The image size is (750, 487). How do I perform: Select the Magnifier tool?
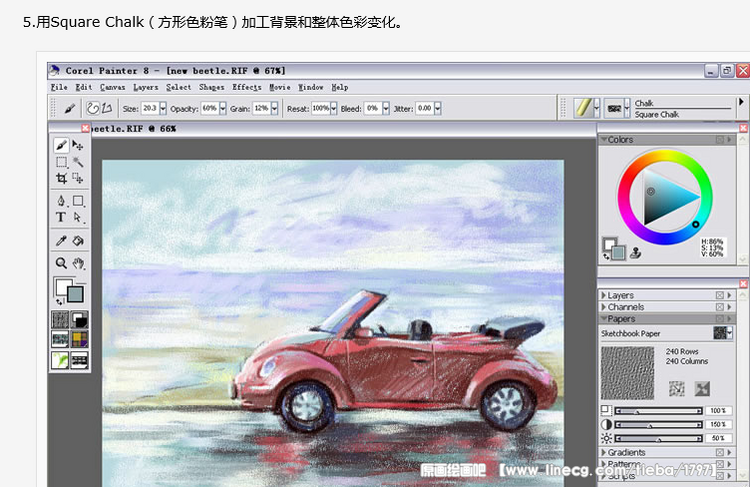(61, 263)
